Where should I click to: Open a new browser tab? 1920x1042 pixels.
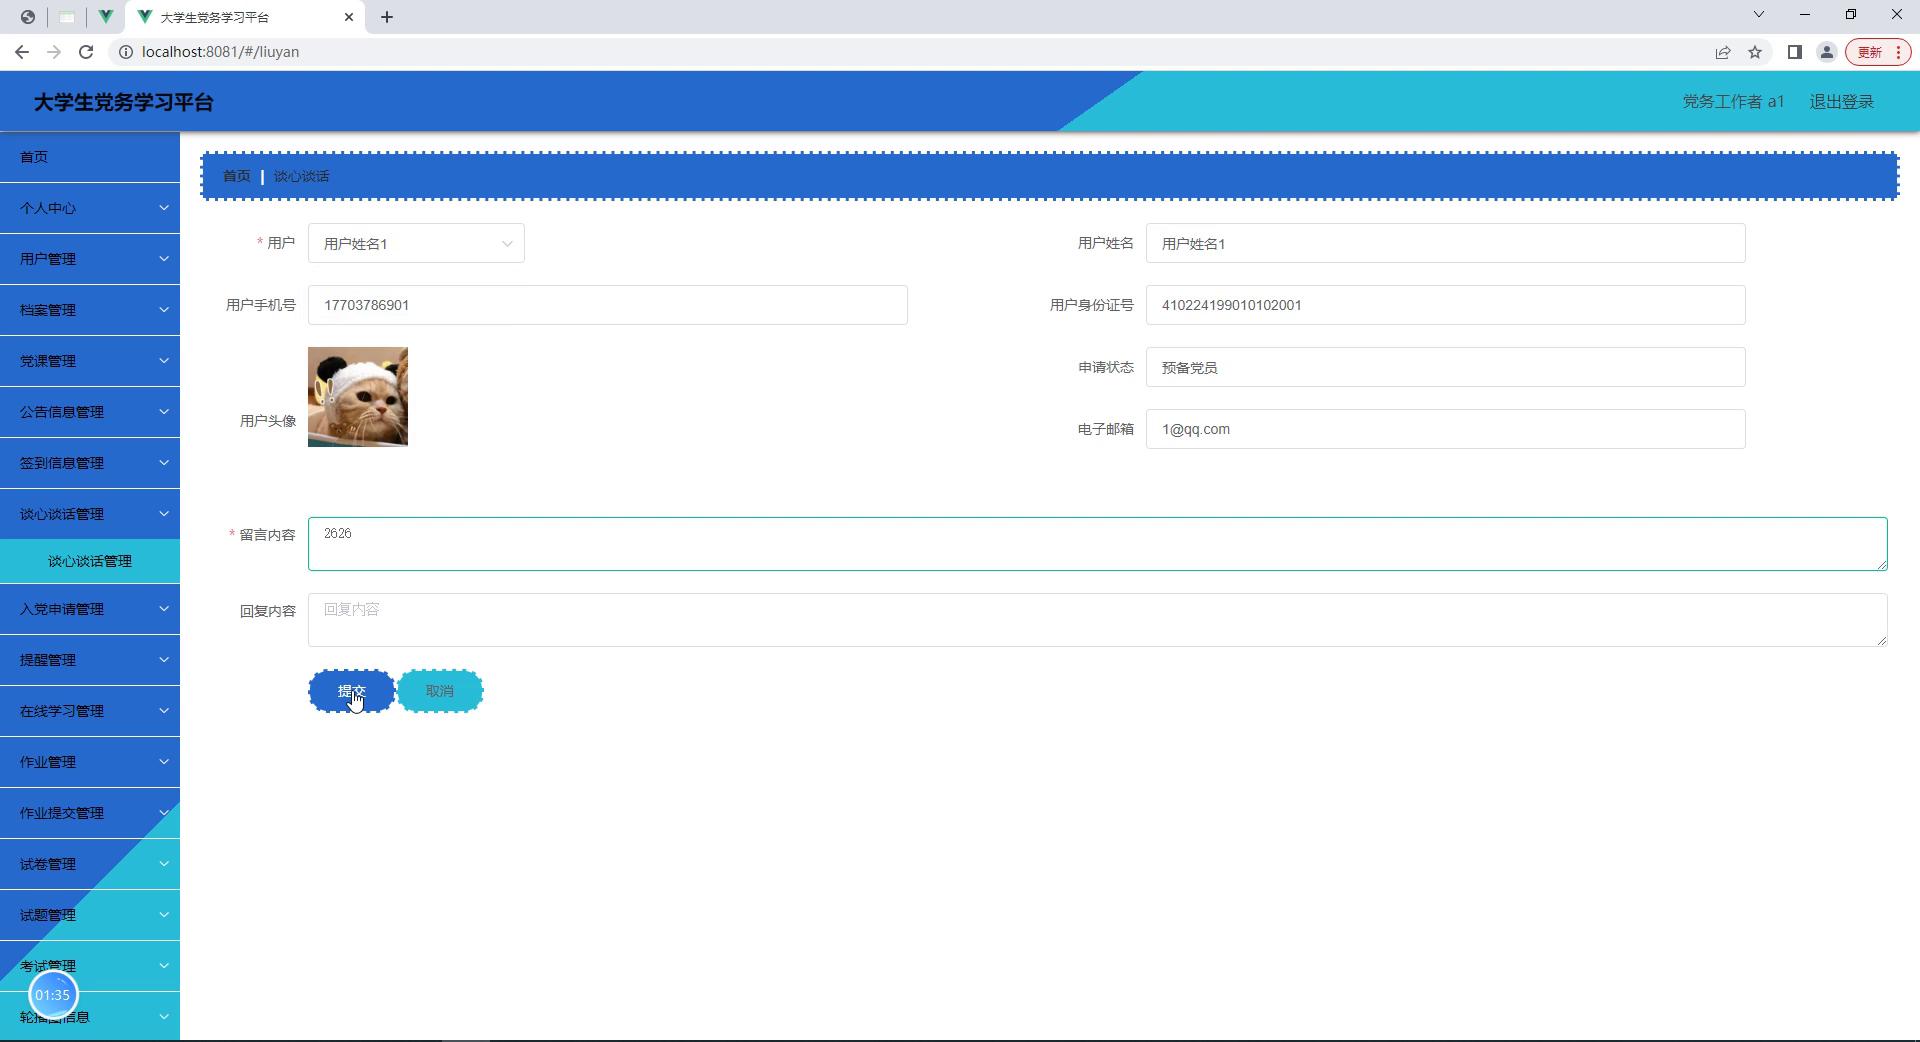coord(387,17)
